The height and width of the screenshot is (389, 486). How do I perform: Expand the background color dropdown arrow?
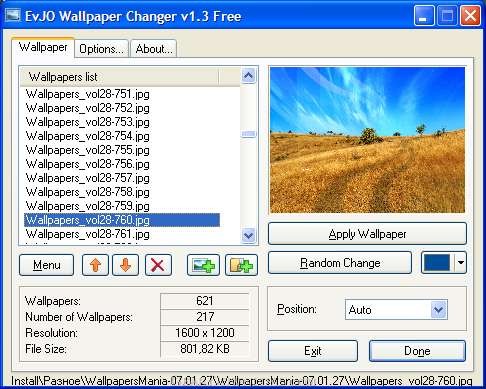(461, 263)
